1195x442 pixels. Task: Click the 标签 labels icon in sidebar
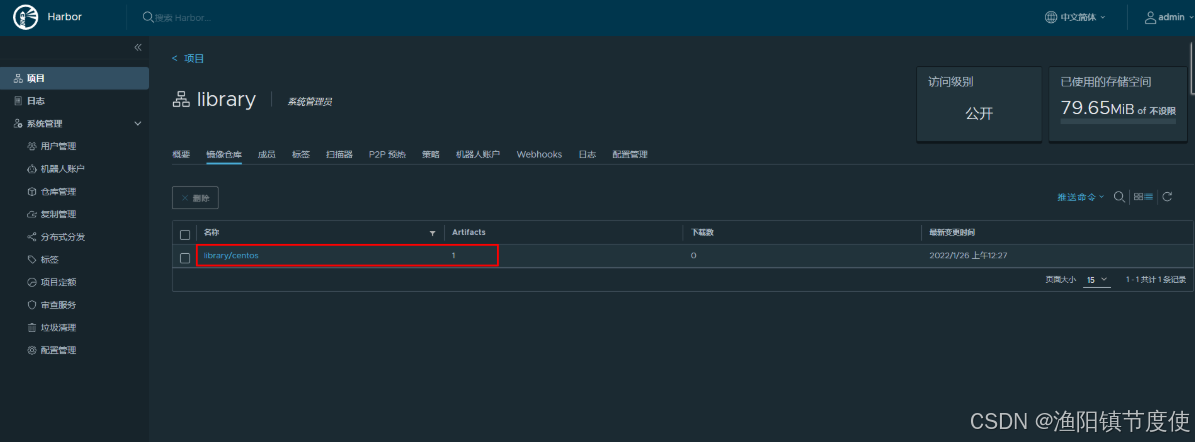tap(32, 260)
